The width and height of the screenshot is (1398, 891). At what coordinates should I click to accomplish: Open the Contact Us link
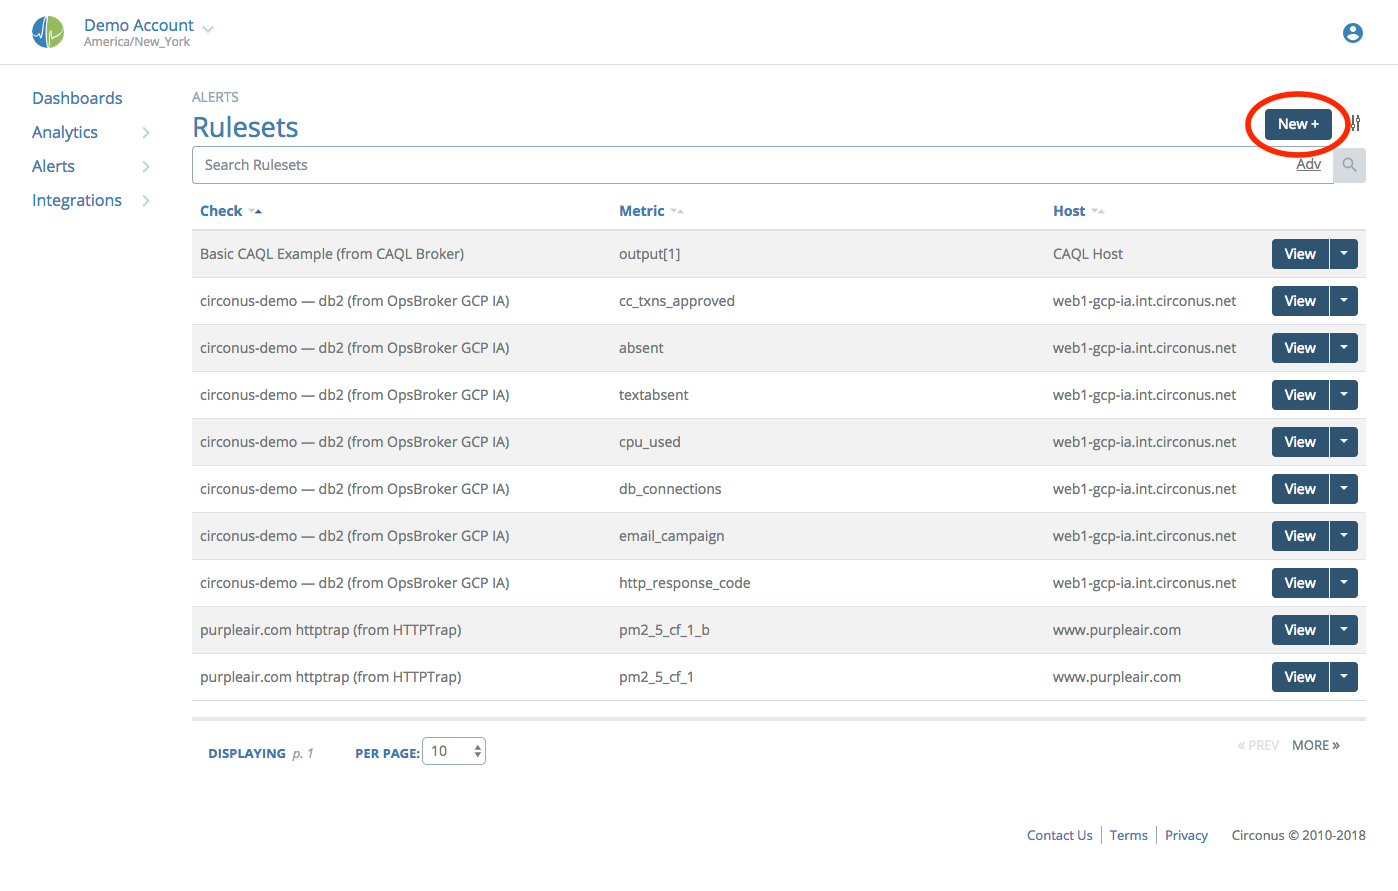click(1059, 835)
